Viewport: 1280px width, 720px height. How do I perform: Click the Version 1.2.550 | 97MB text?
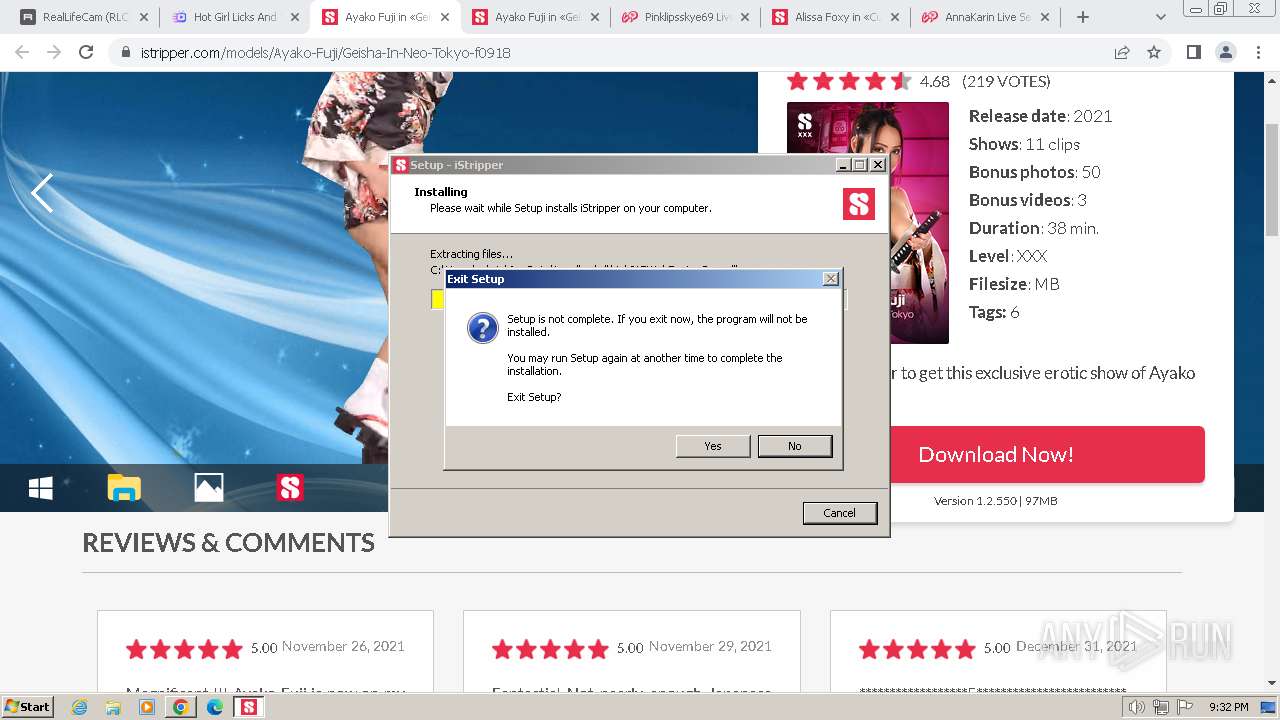tap(995, 501)
